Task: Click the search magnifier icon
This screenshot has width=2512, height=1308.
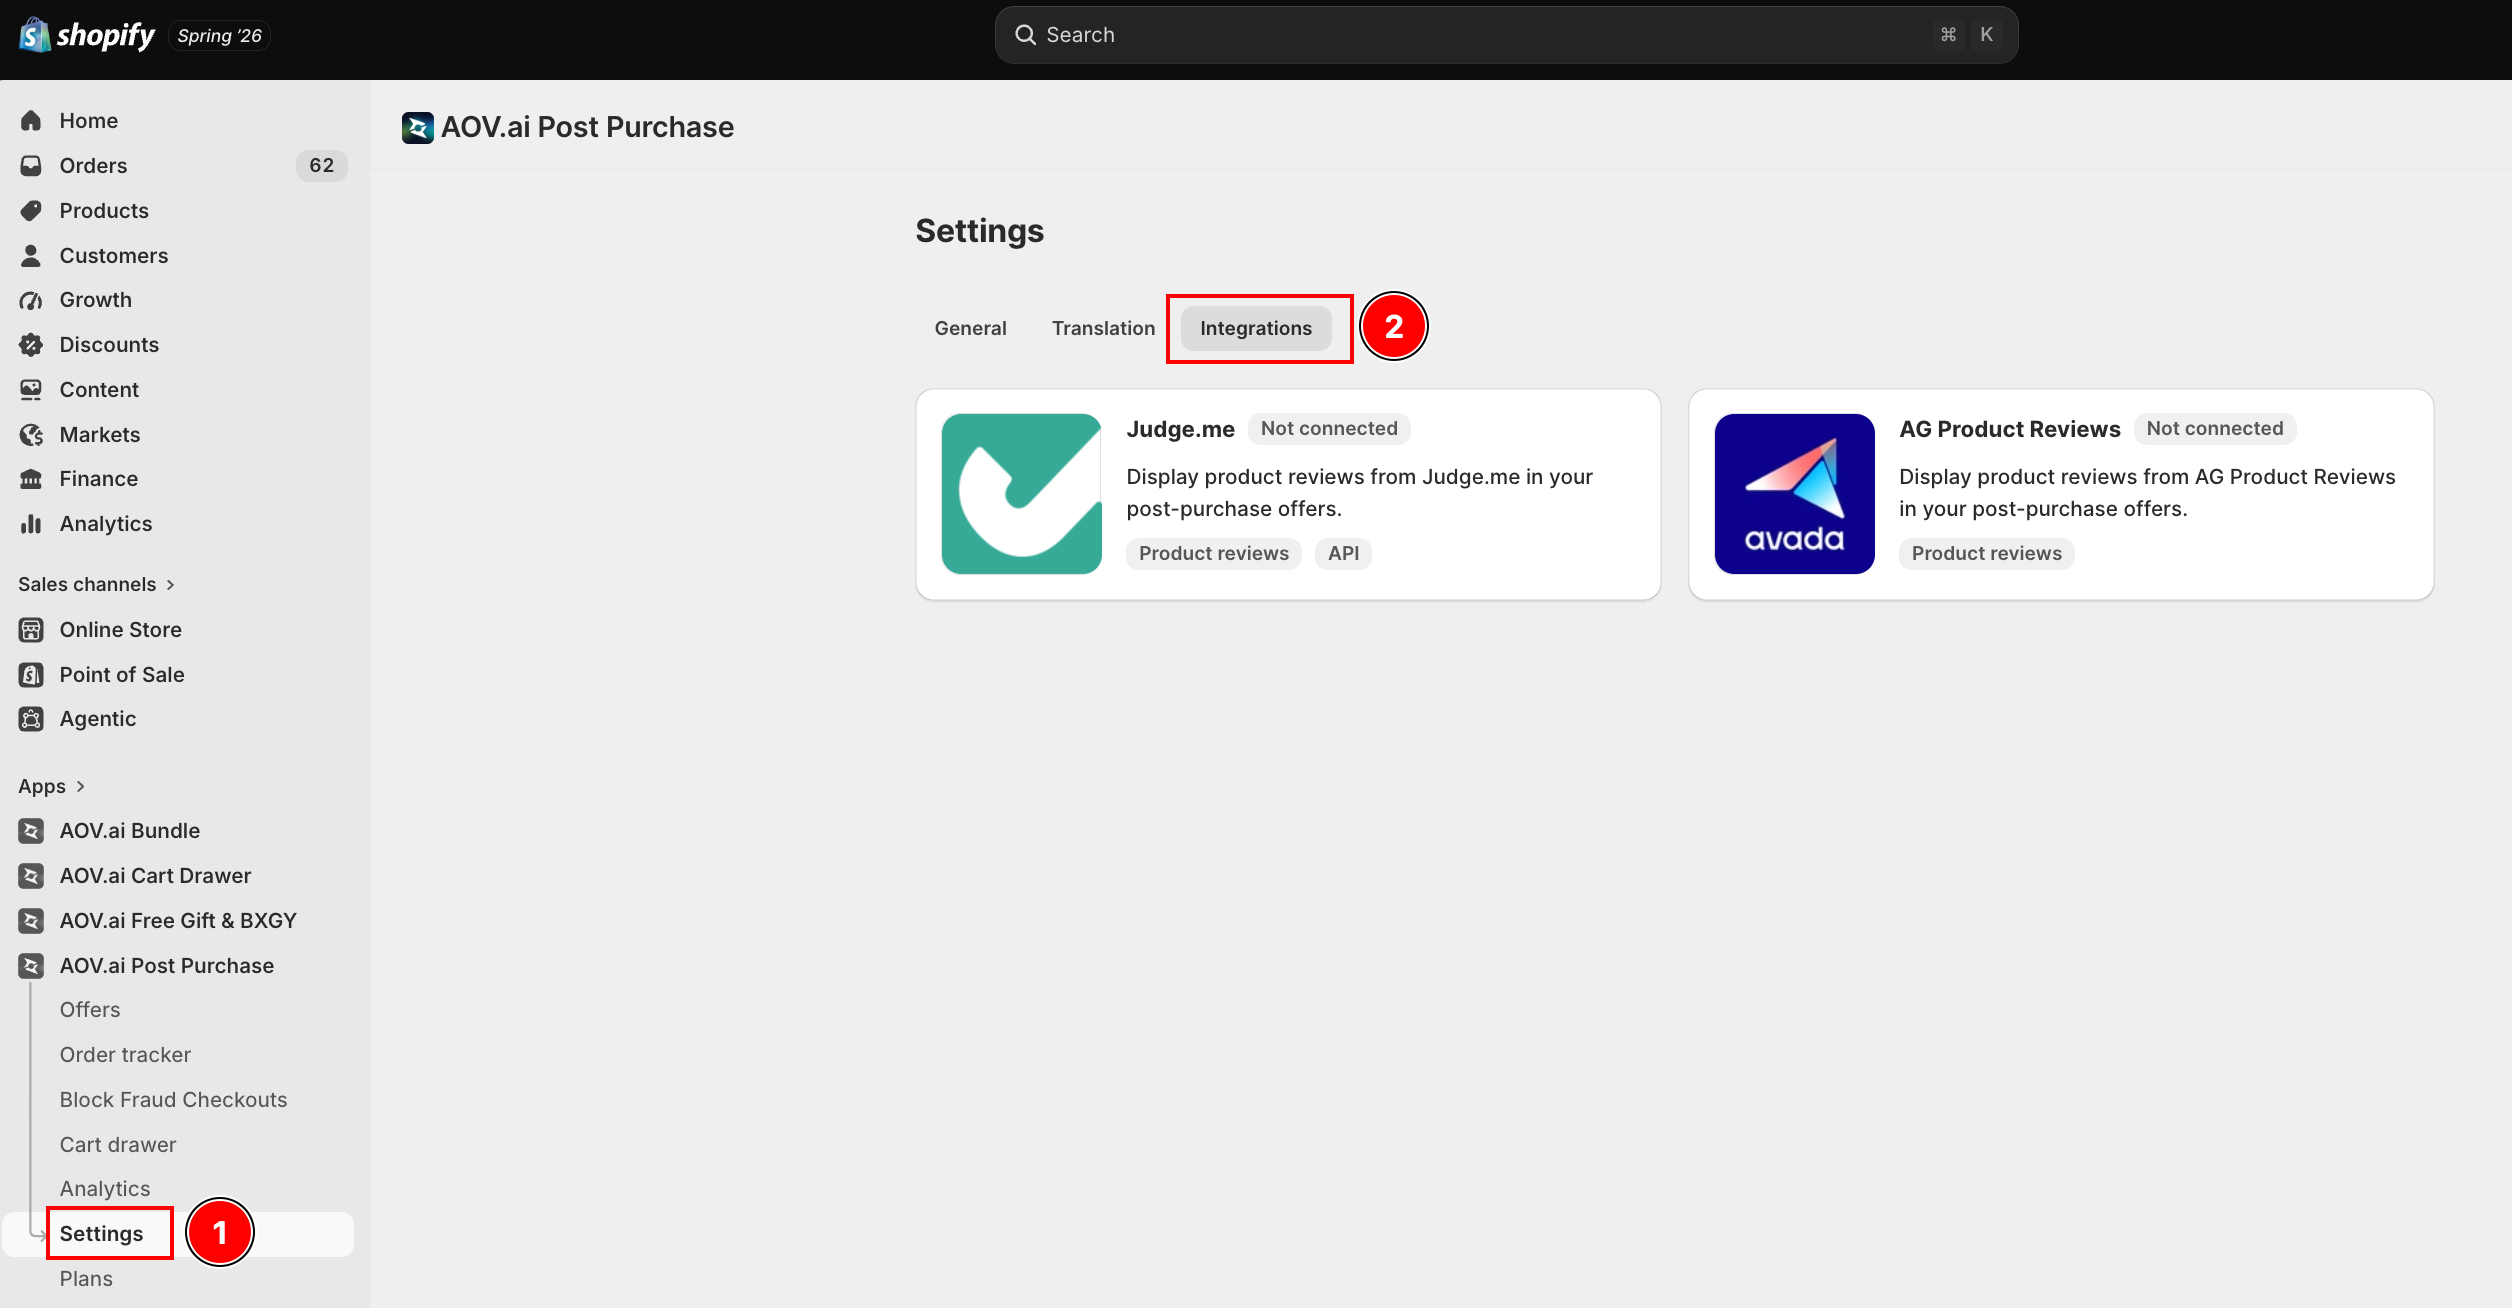Action: 1025,35
